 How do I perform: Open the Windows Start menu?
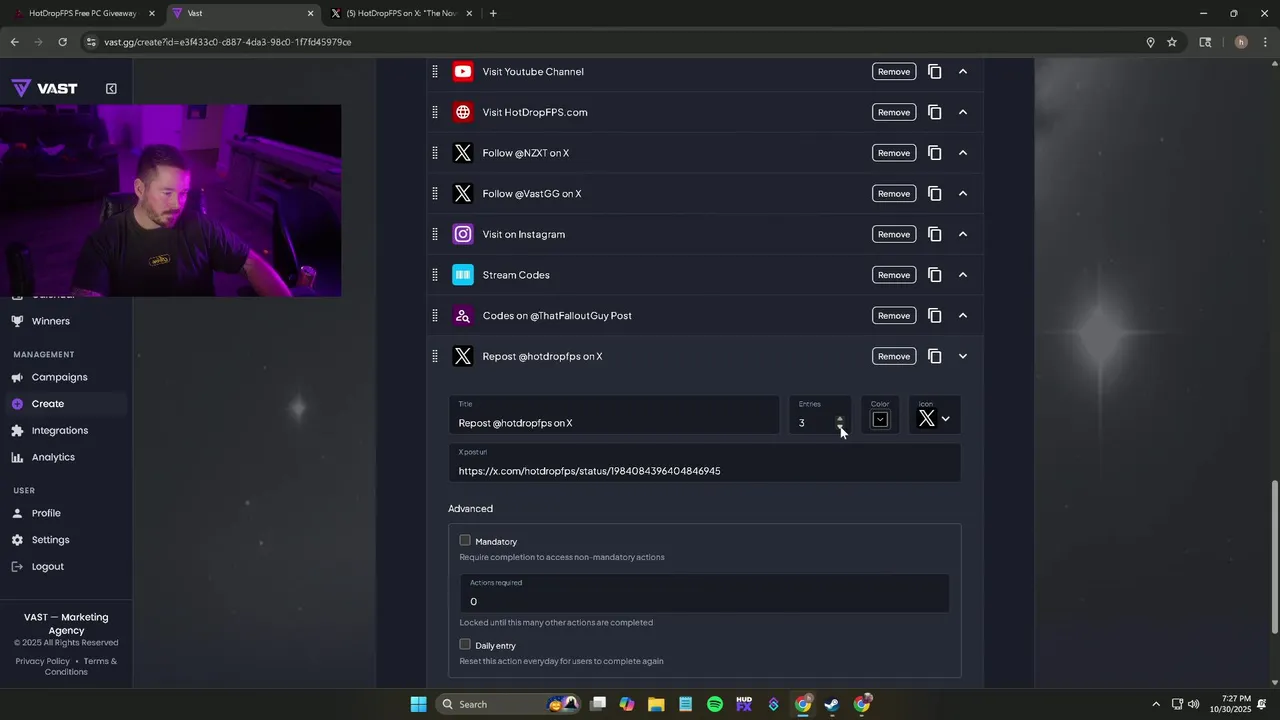[x=418, y=704]
